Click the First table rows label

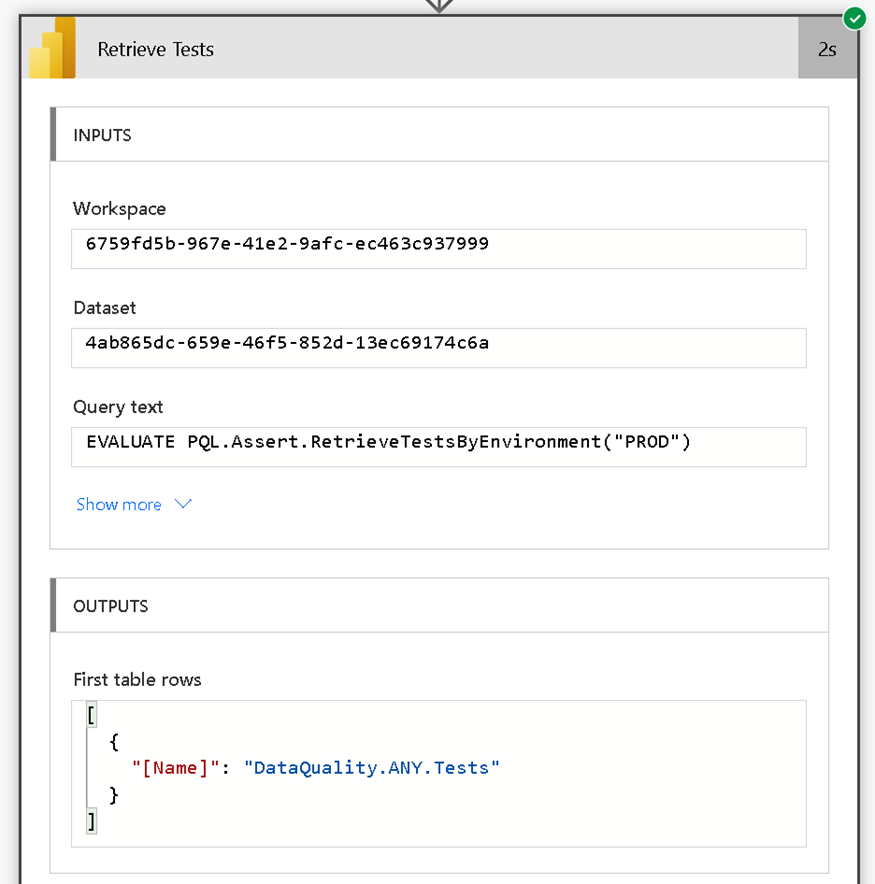tap(137, 679)
